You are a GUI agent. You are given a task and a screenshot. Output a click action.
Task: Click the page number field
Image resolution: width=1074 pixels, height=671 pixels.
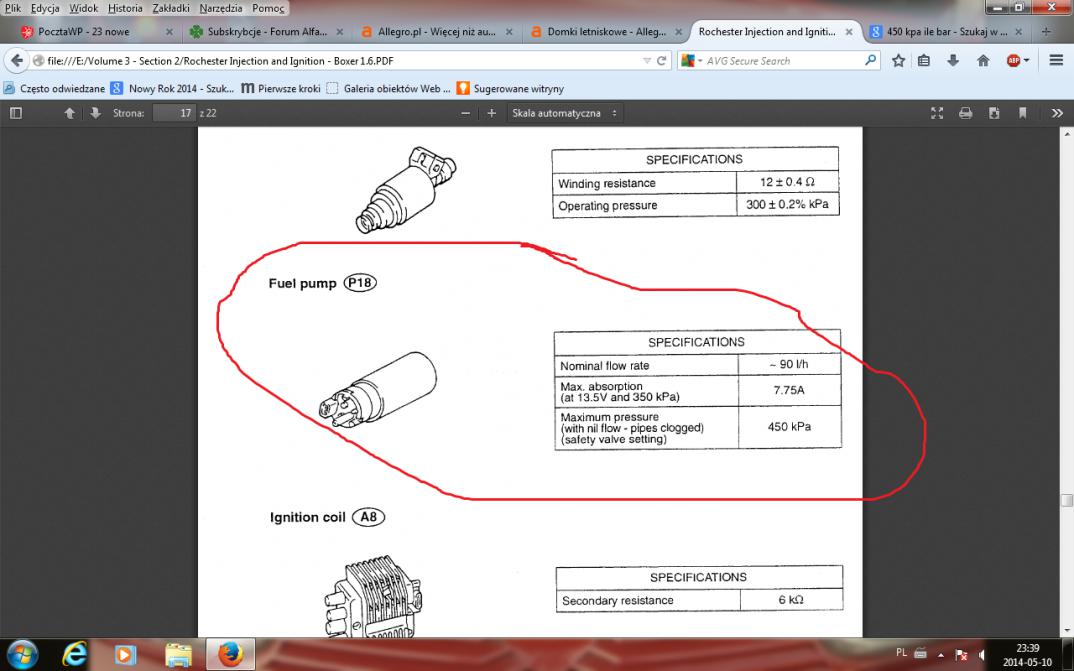(x=174, y=113)
